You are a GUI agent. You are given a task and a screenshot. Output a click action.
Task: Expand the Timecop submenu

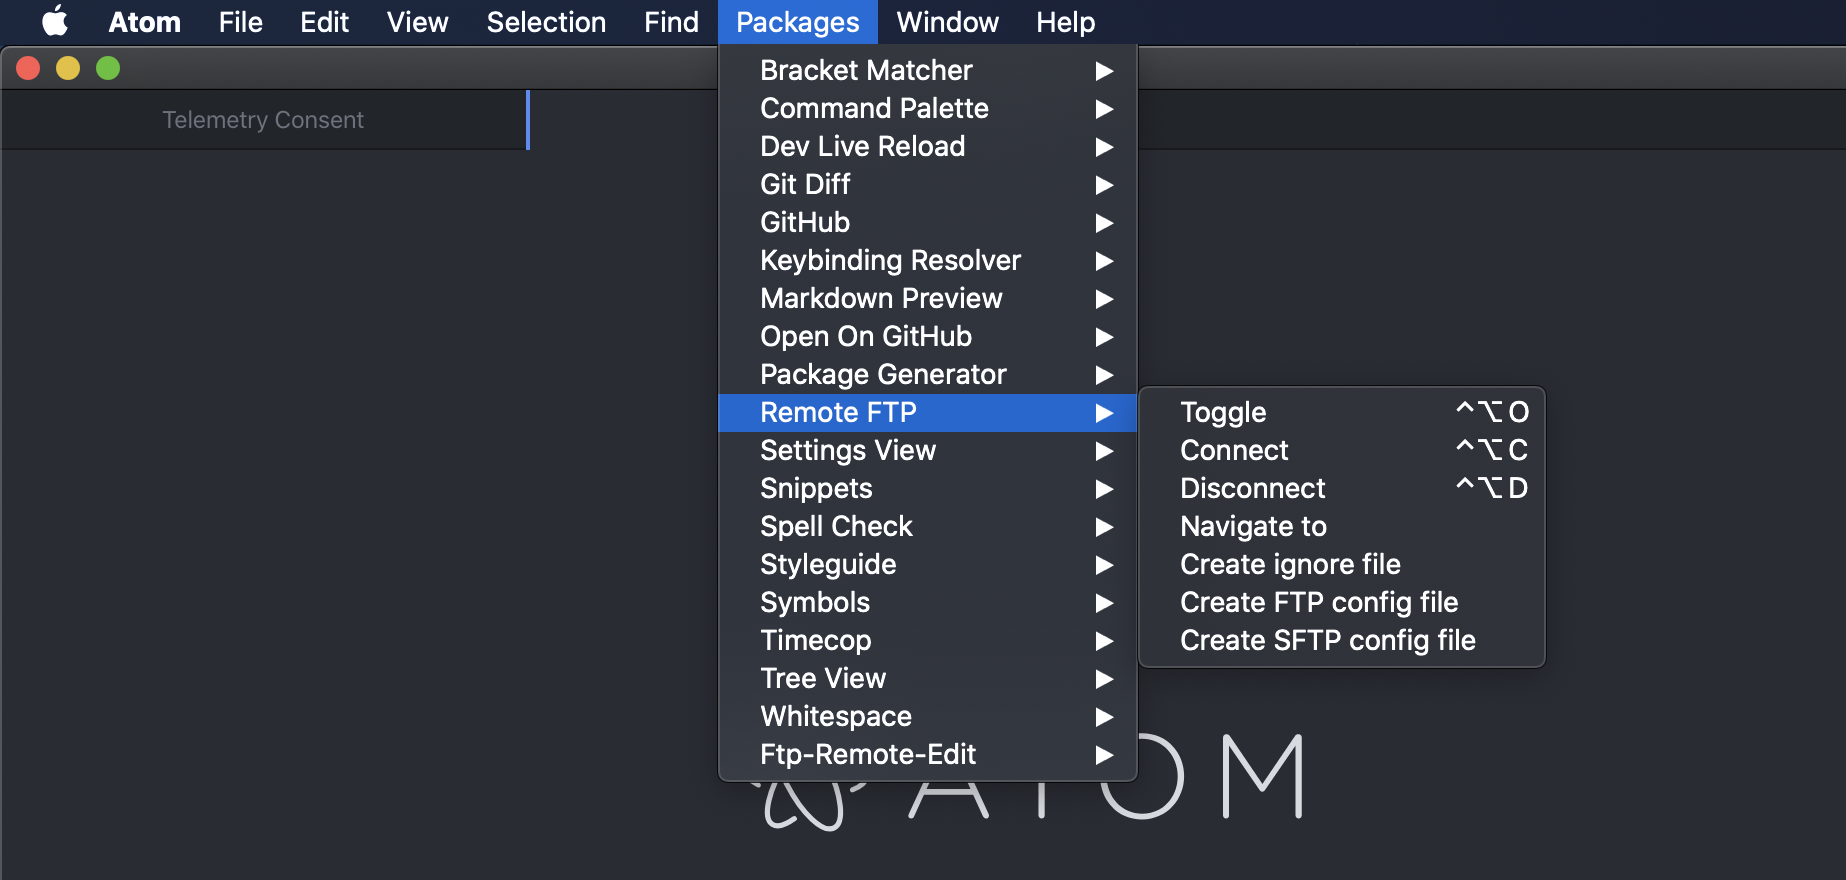928,641
